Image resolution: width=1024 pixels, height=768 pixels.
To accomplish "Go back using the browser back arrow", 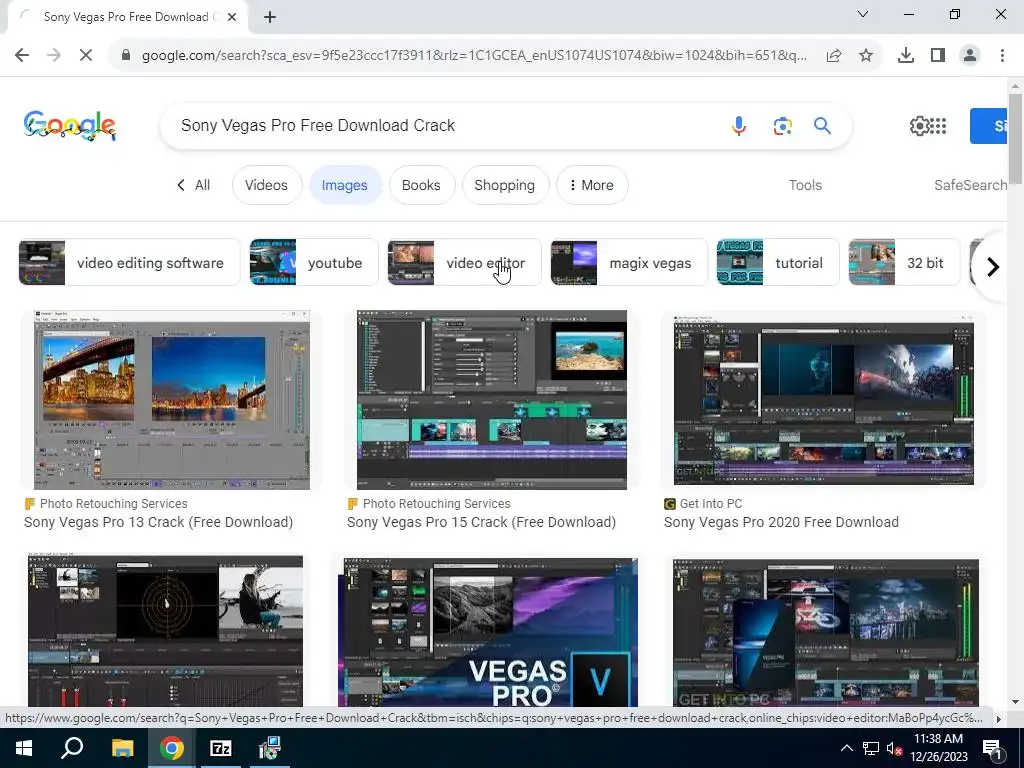I will coord(22,56).
